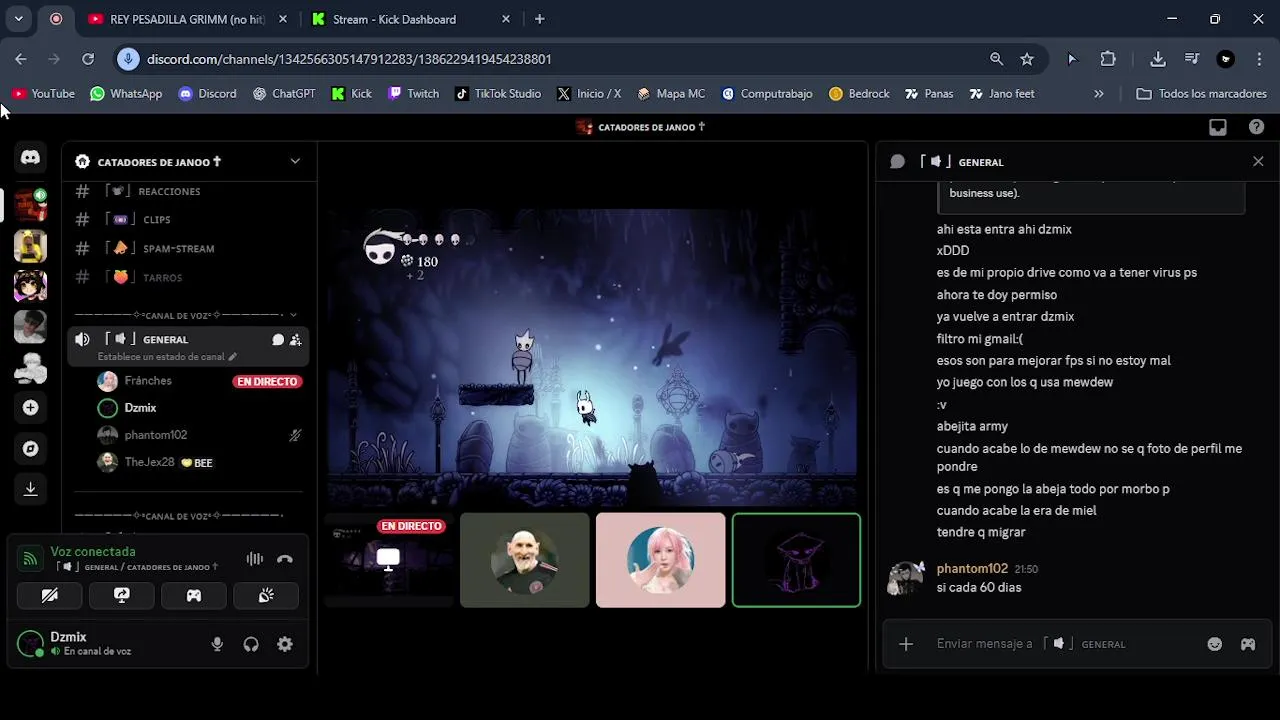This screenshot has height=720, width=1280.
Task: Open media control icon in toolbar
Action: (x=1192, y=59)
